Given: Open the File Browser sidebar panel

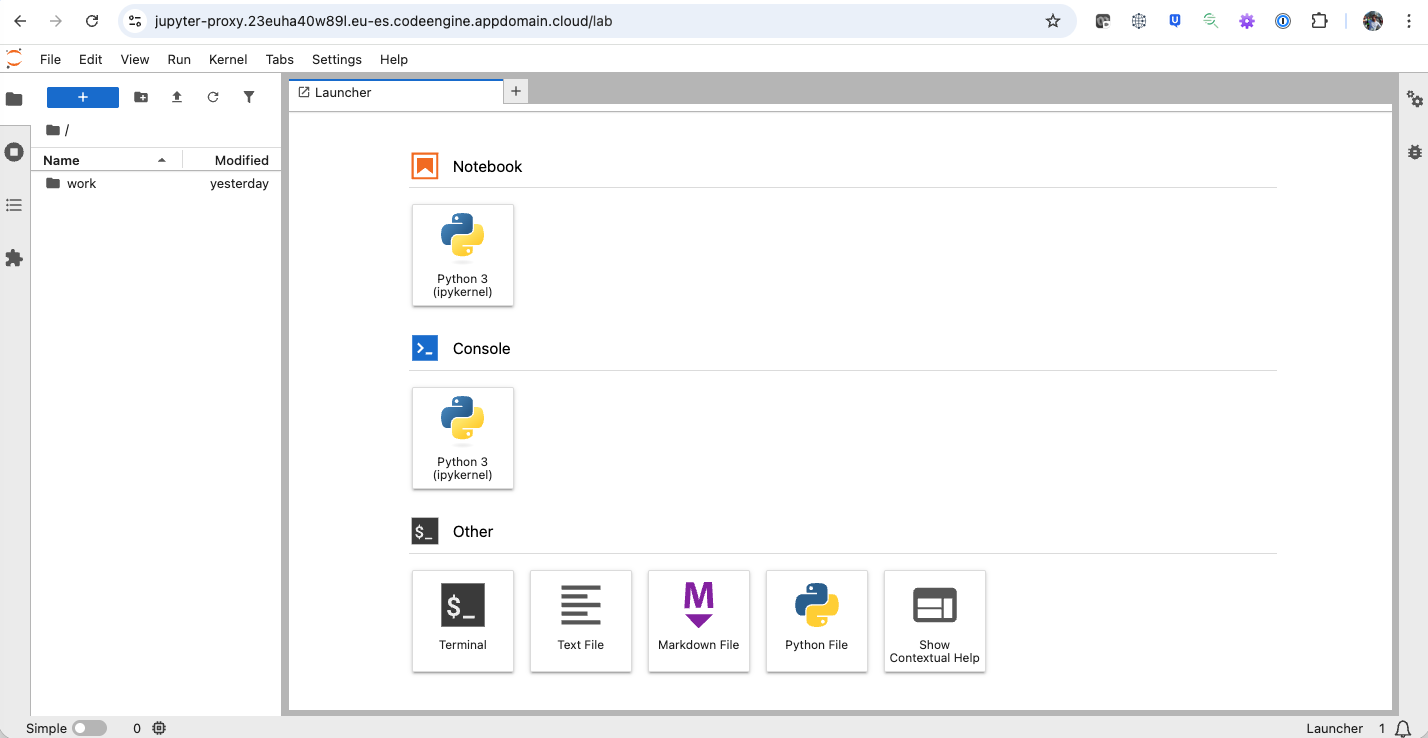Looking at the screenshot, I should tap(14, 99).
